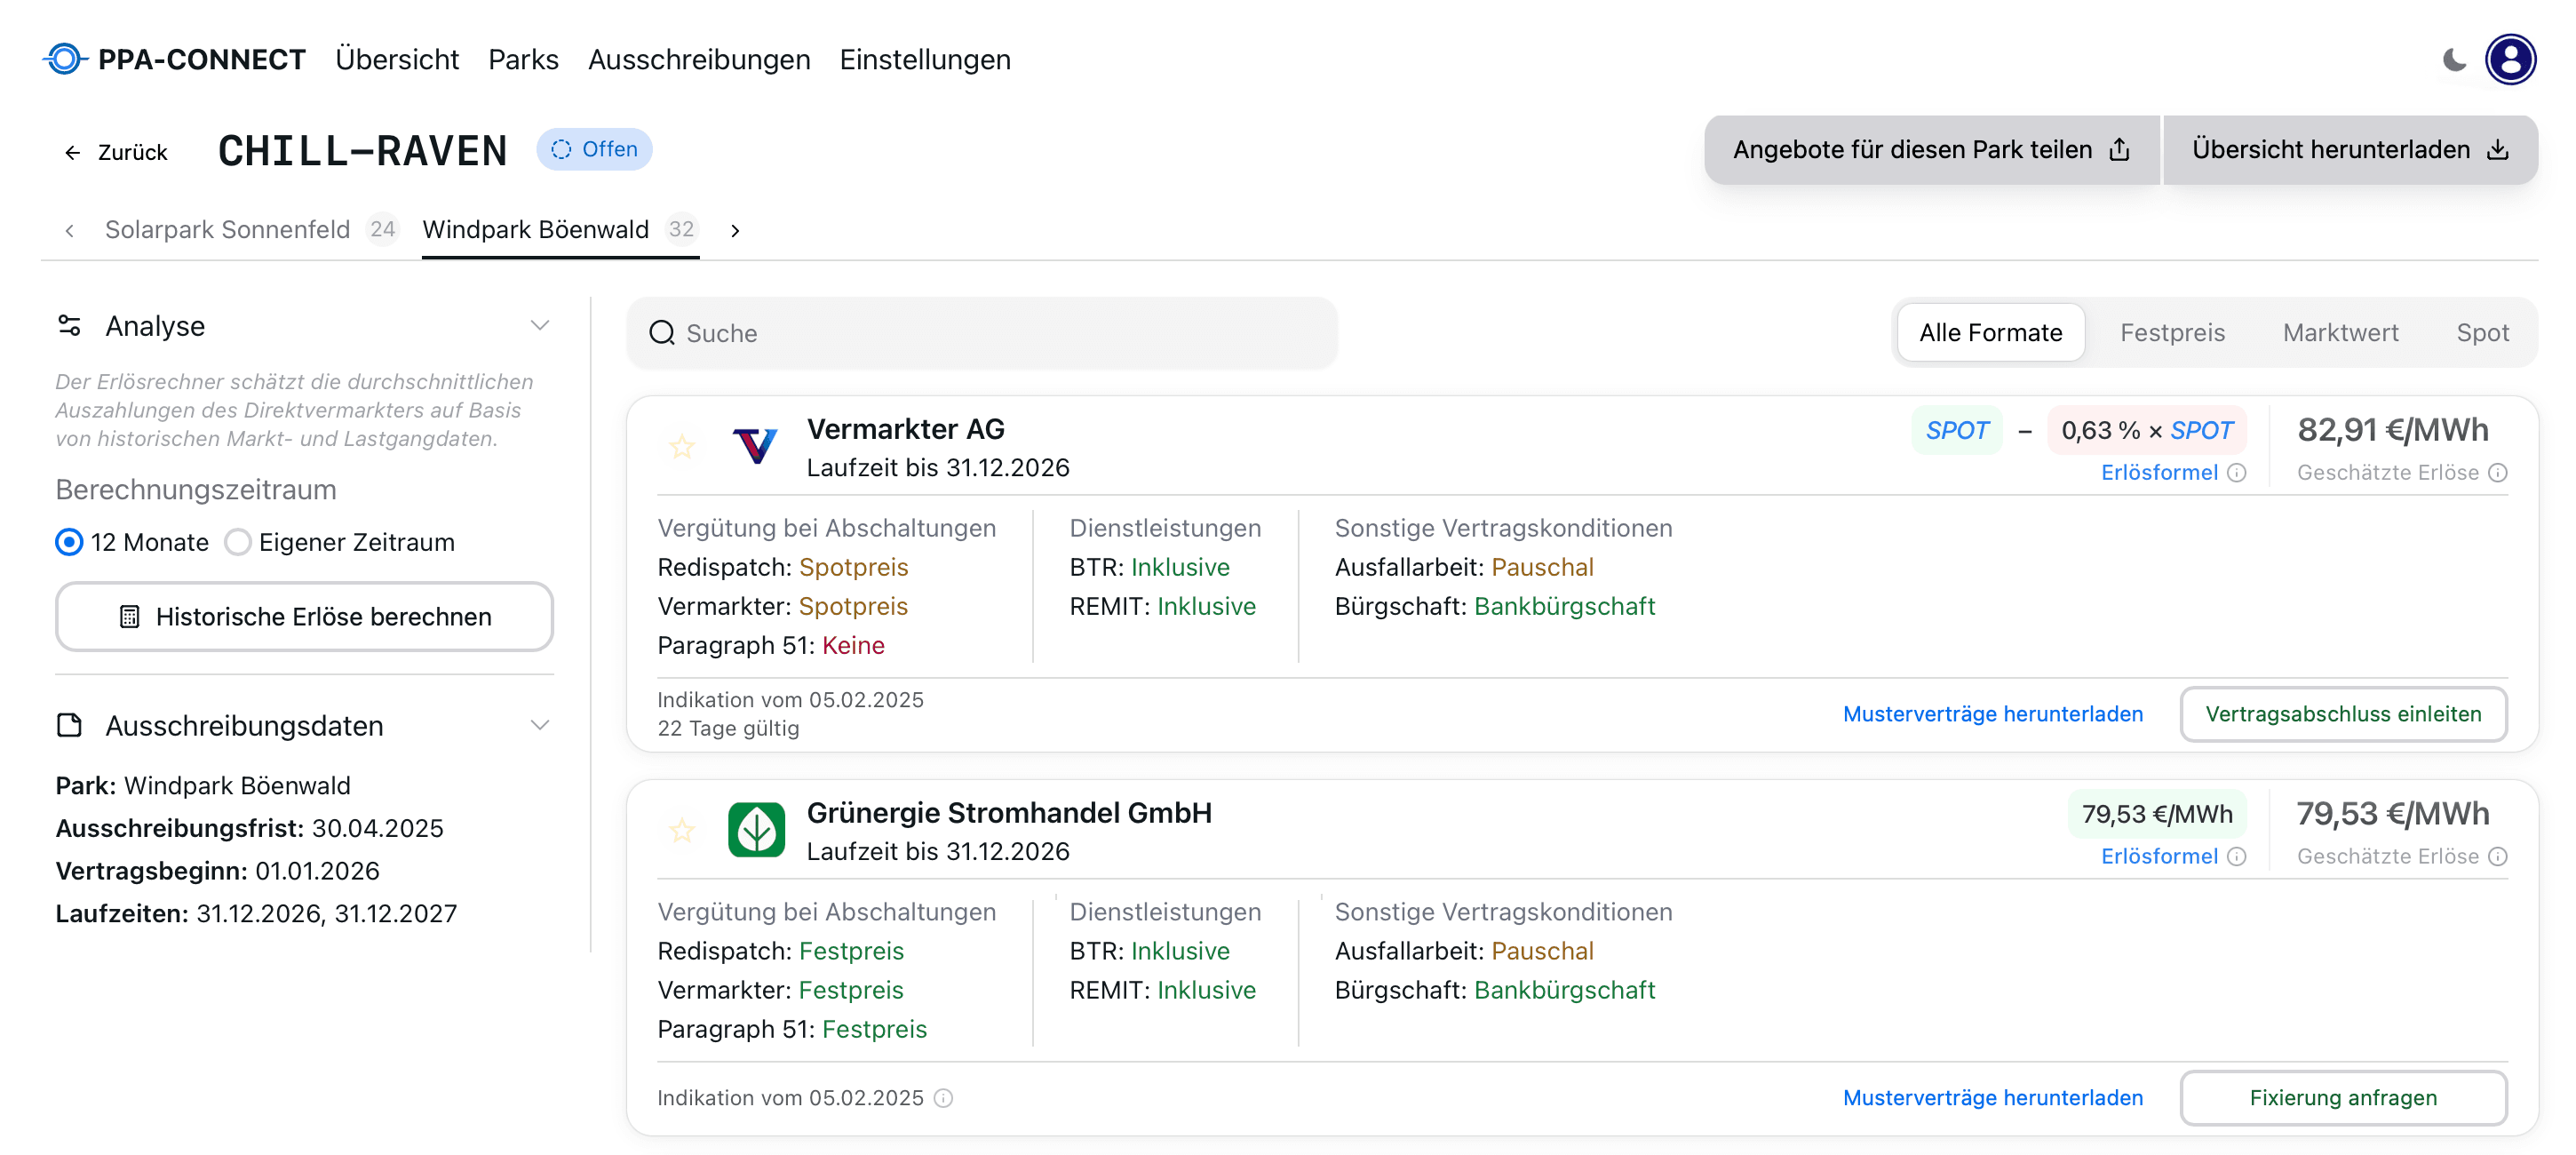Open the user profile avatar
Image resolution: width=2576 pixels, height=1155 pixels.
pyautogui.click(x=2510, y=60)
